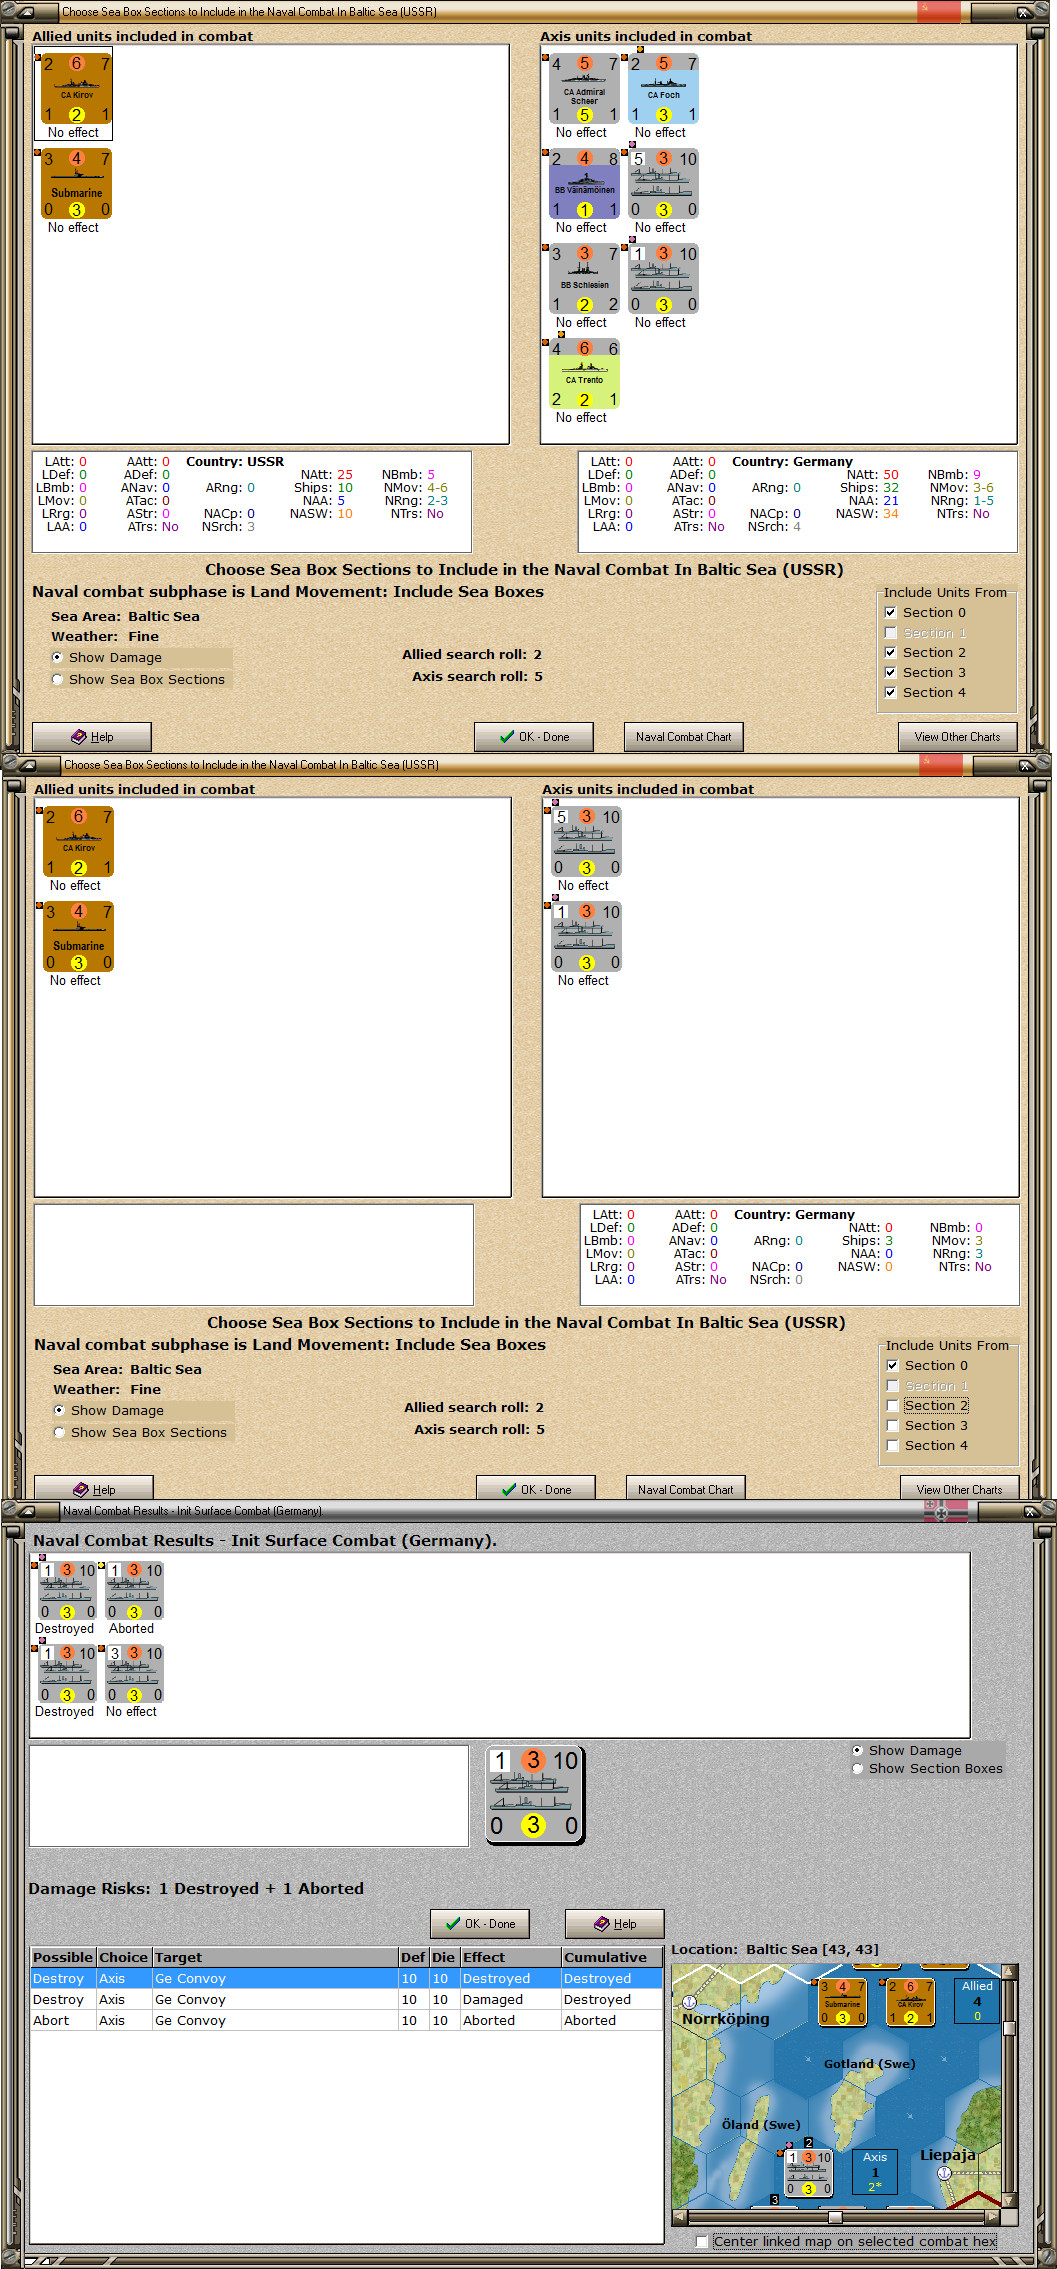The image size is (1057, 2269).
Task: Select the Destroy row with Damaged effect
Action: tap(347, 1999)
